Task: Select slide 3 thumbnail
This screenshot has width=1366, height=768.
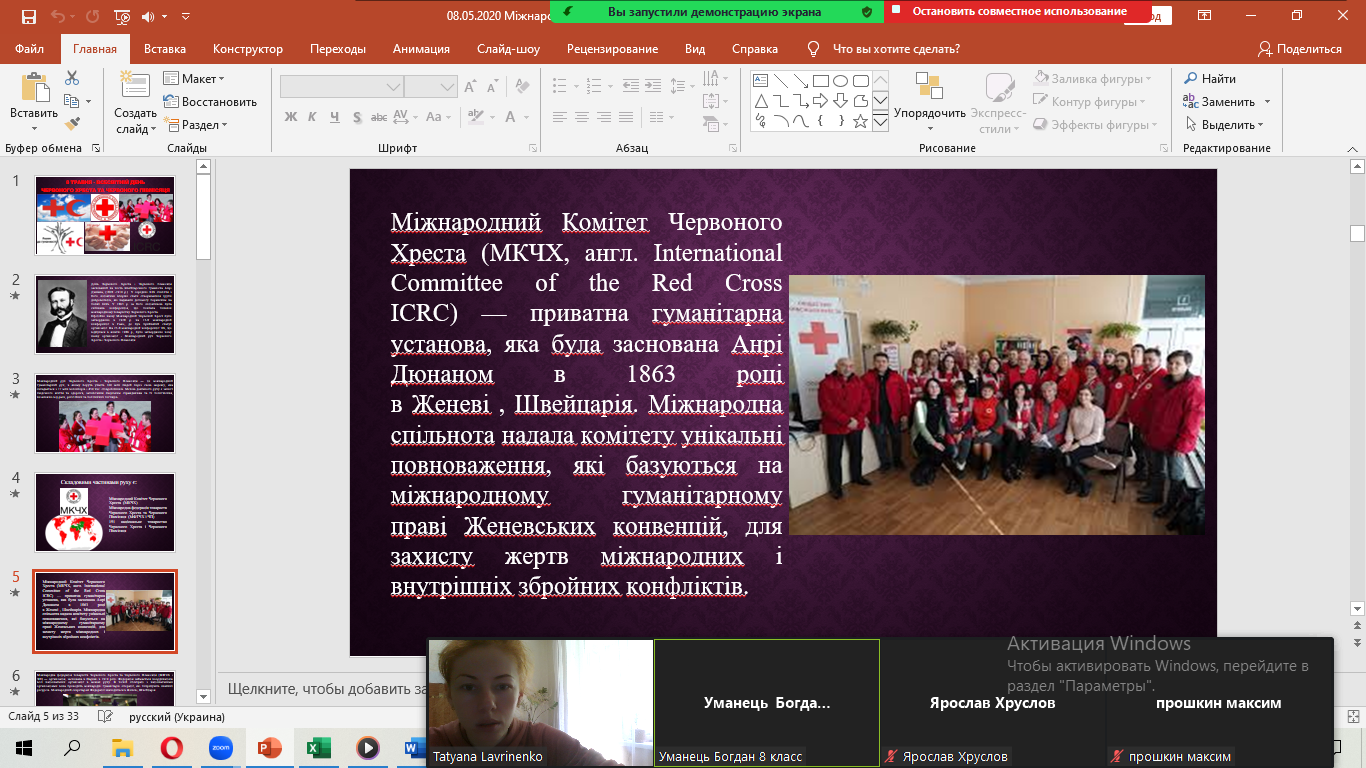Action: pyautogui.click(x=105, y=413)
